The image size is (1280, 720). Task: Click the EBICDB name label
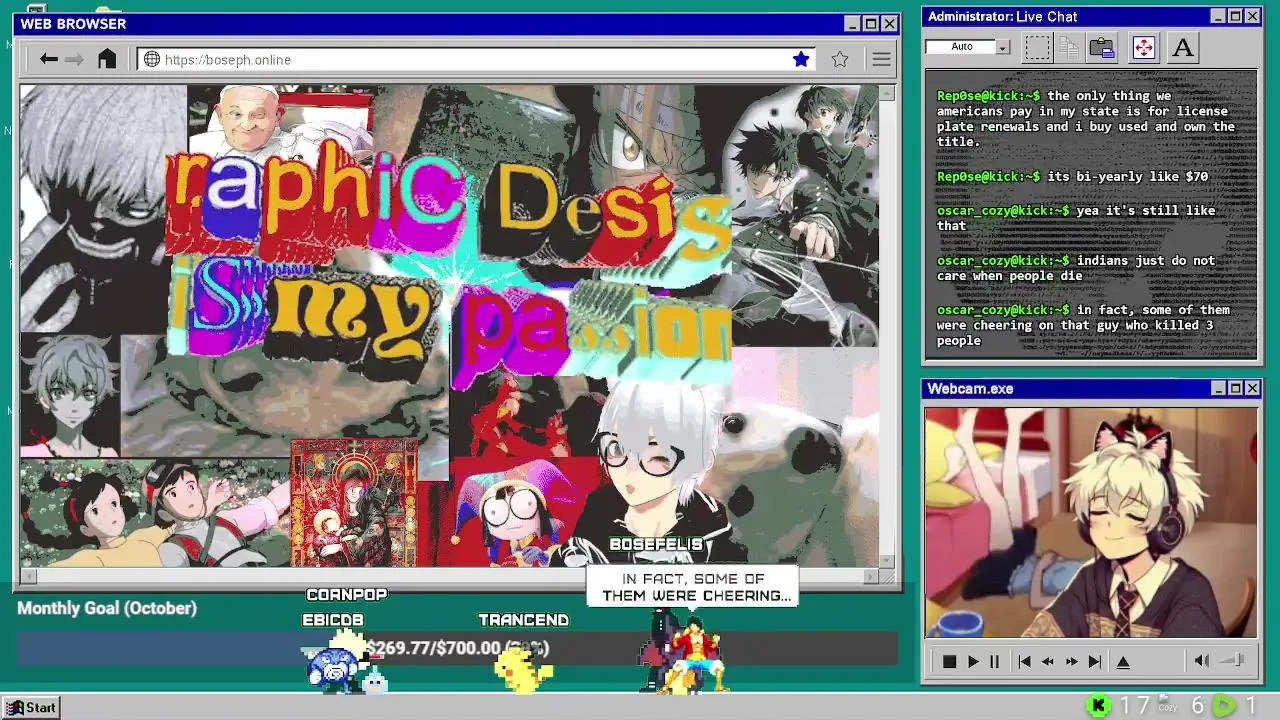(x=333, y=621)
